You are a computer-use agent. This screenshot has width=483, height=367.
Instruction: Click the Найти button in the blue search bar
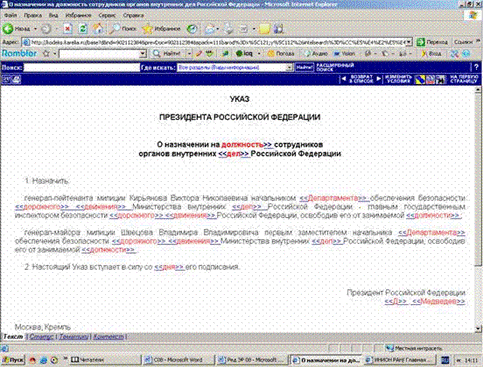[304, 68]
